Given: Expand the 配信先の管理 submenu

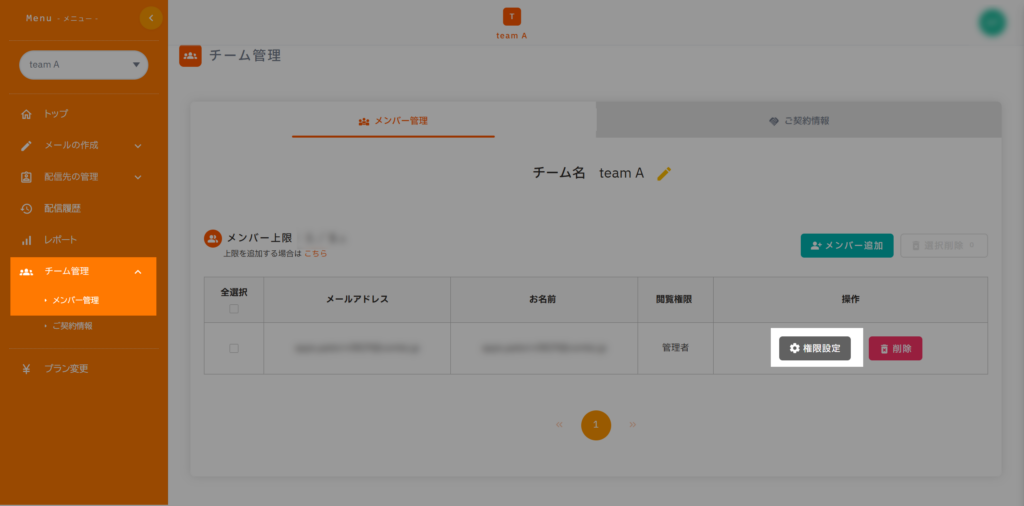Looking at the screenshot, I should point(137,177).
